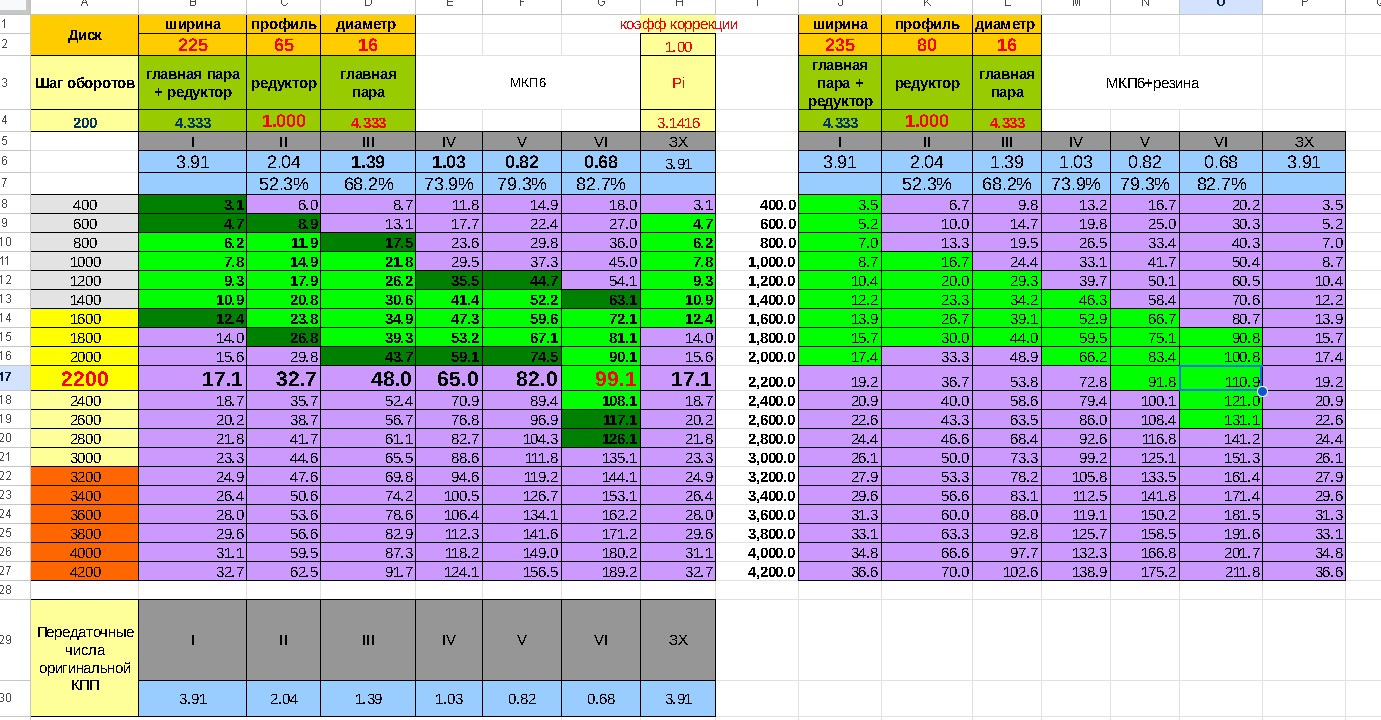The width and height of the screenshot is (1381, 720).
Task: Click the tire width cell showing 235
Action: pos(840,45)
